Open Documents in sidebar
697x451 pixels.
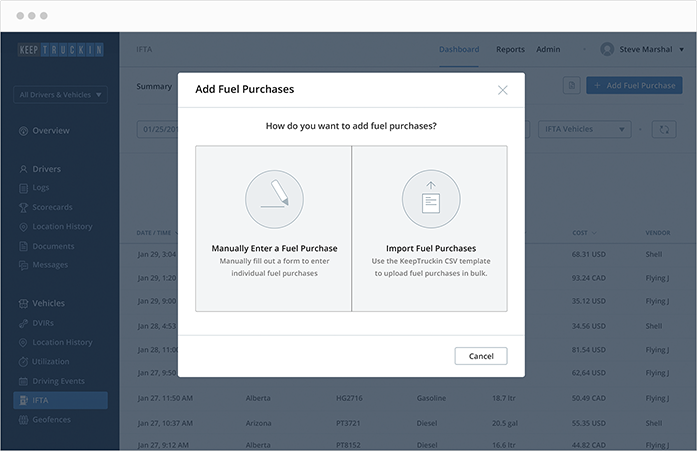click(x=47, y=246)
